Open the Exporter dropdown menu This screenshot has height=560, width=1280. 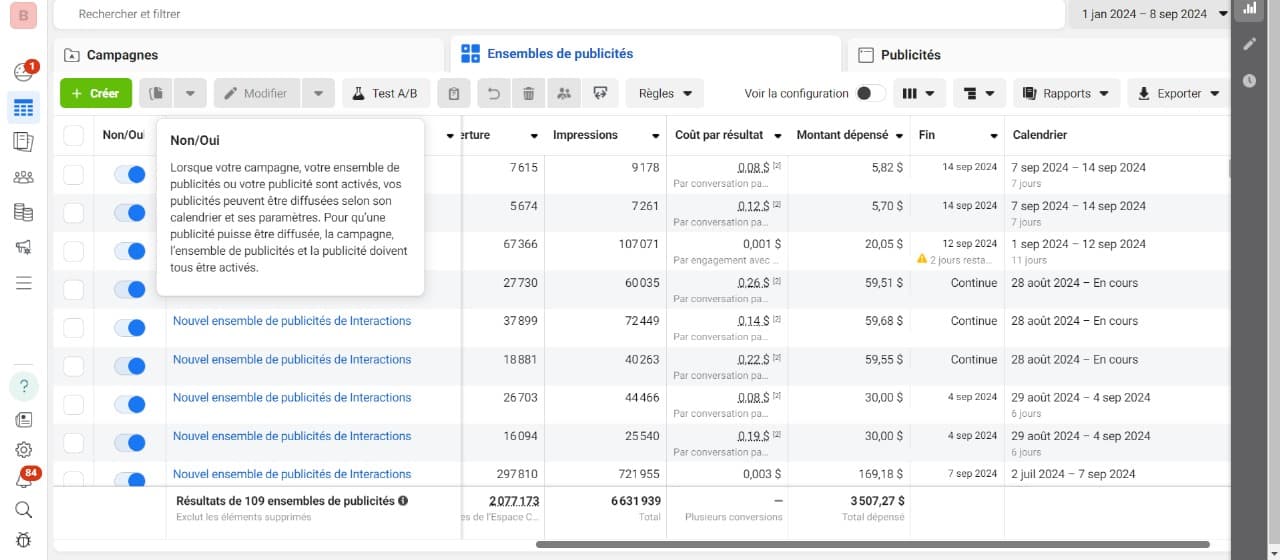[x=1178, y=93]
